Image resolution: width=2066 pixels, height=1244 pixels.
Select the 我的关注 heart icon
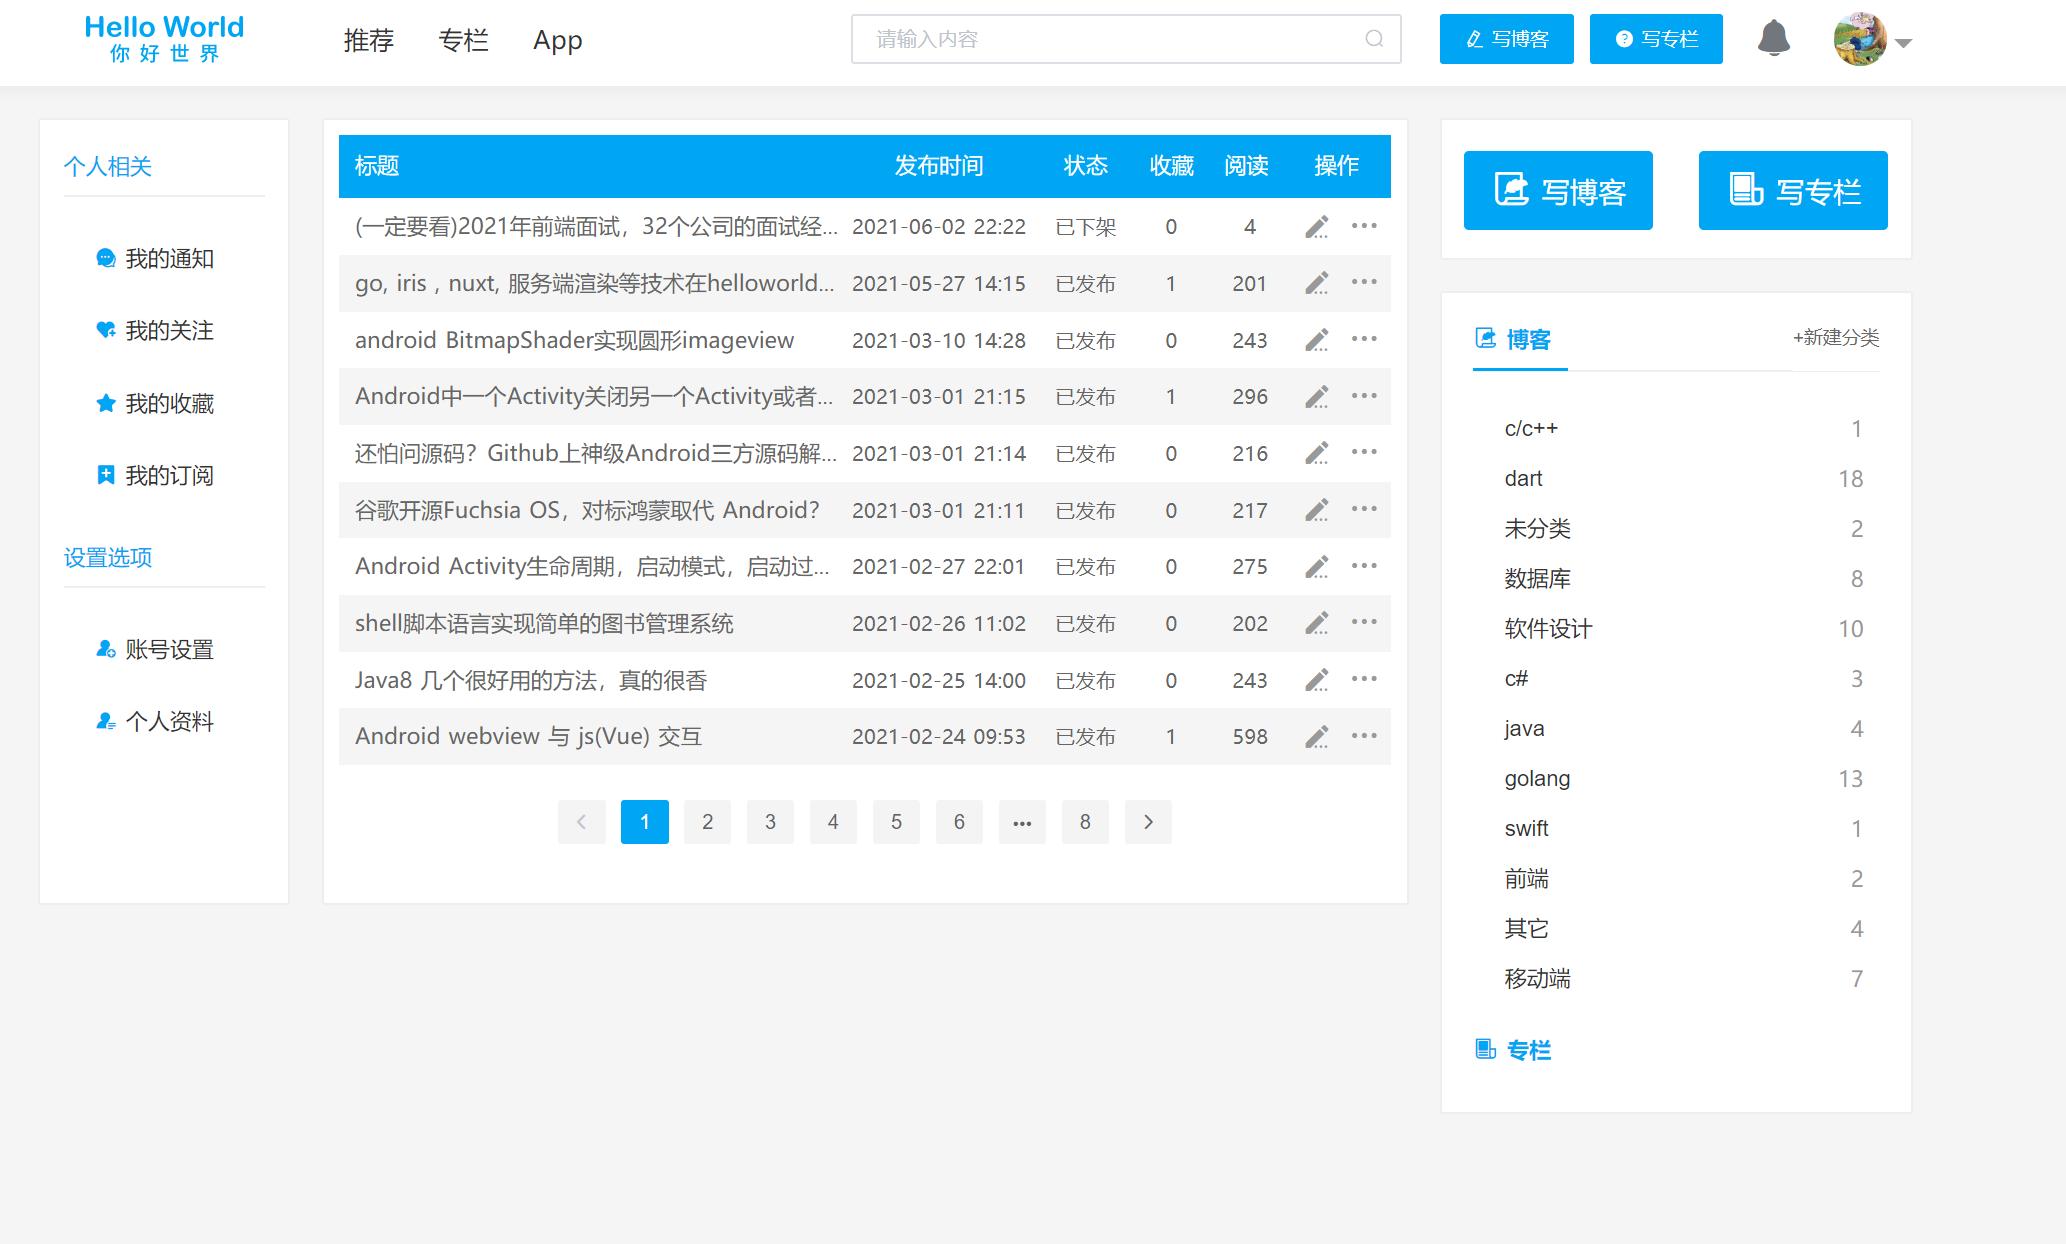107,330
